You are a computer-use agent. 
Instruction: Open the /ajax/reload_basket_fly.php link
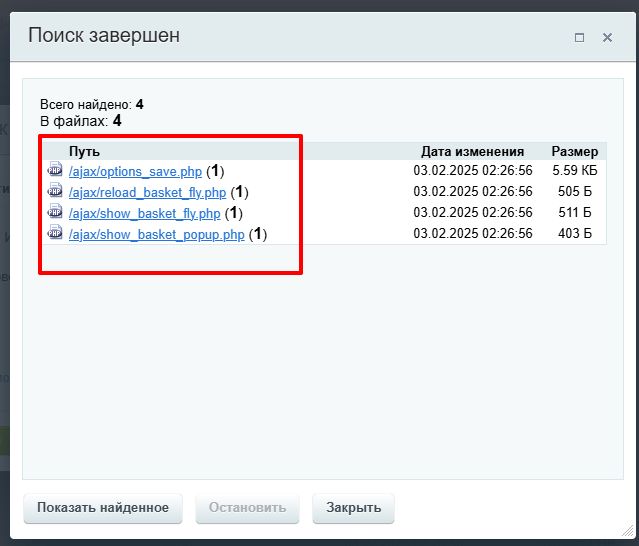pos(147,192)
